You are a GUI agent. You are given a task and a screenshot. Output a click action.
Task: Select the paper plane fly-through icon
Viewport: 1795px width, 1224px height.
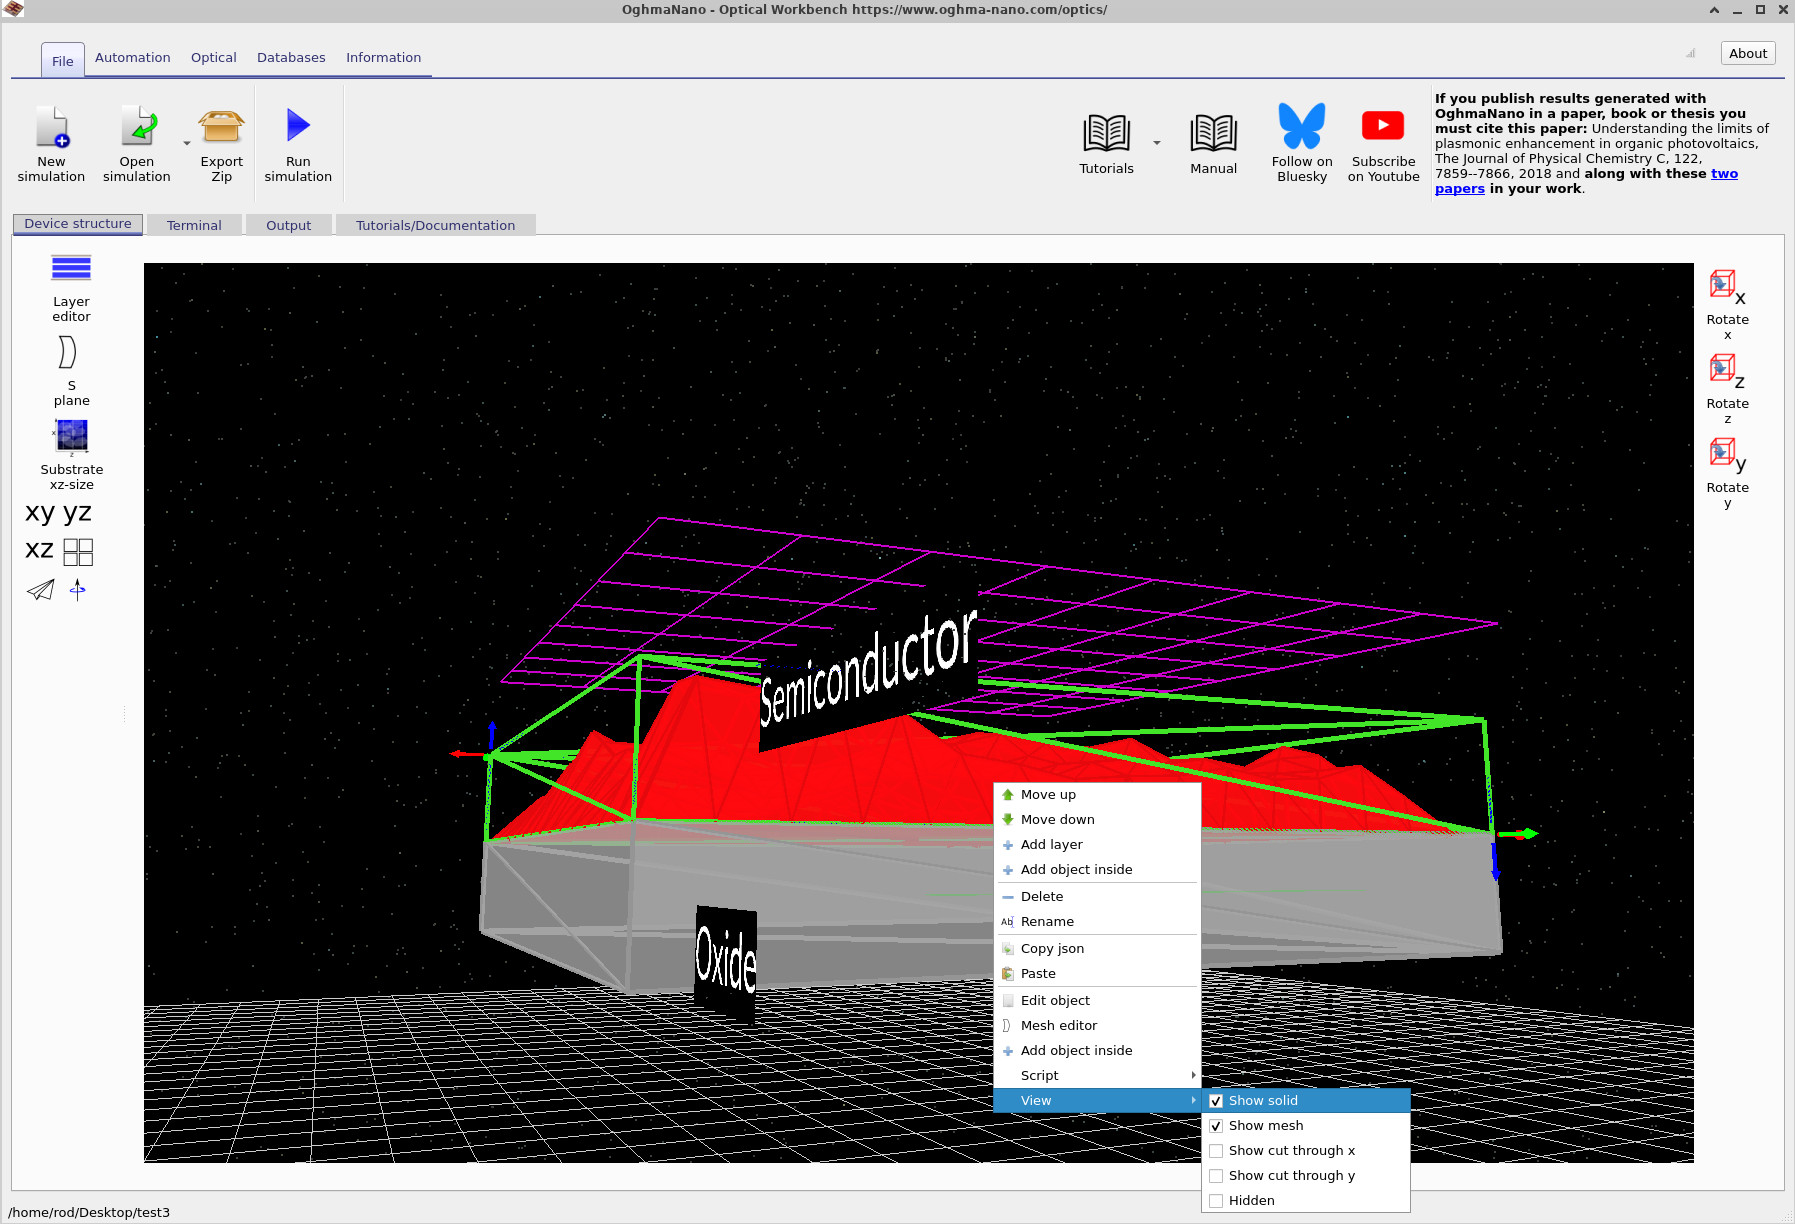click(x=40, y=589)
